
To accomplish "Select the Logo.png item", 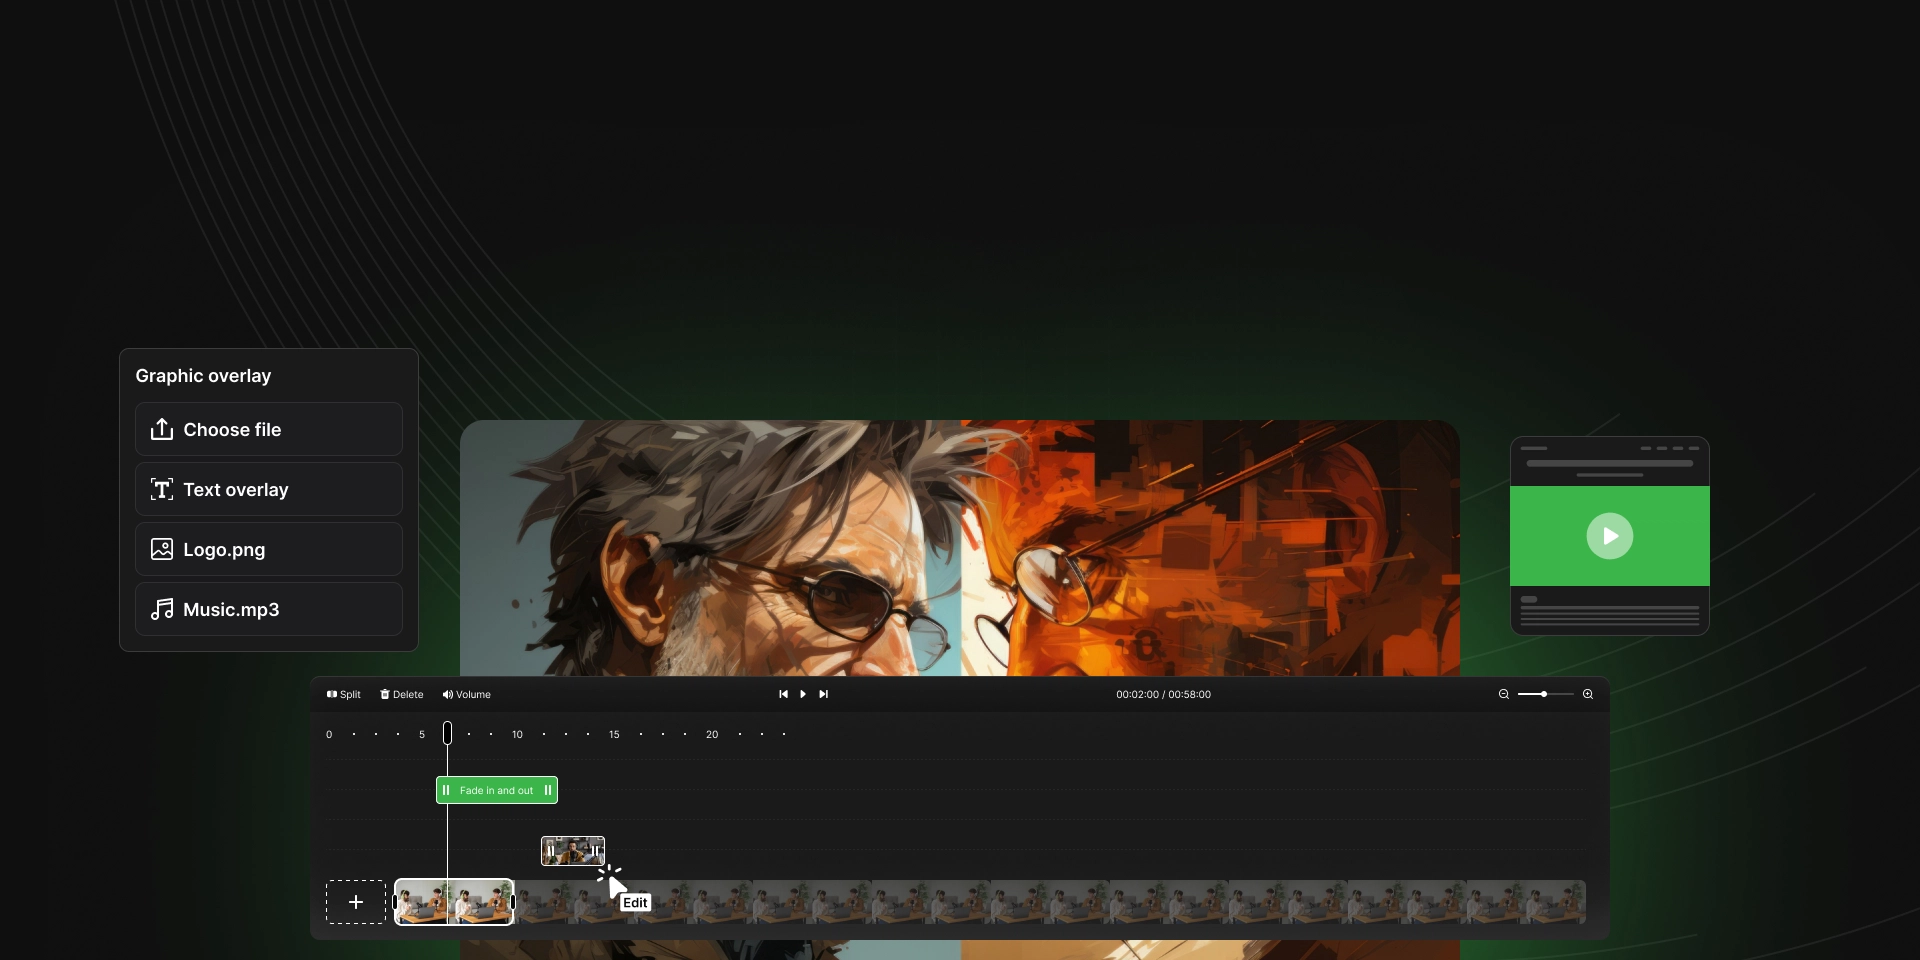I will (x=269, y=549).
